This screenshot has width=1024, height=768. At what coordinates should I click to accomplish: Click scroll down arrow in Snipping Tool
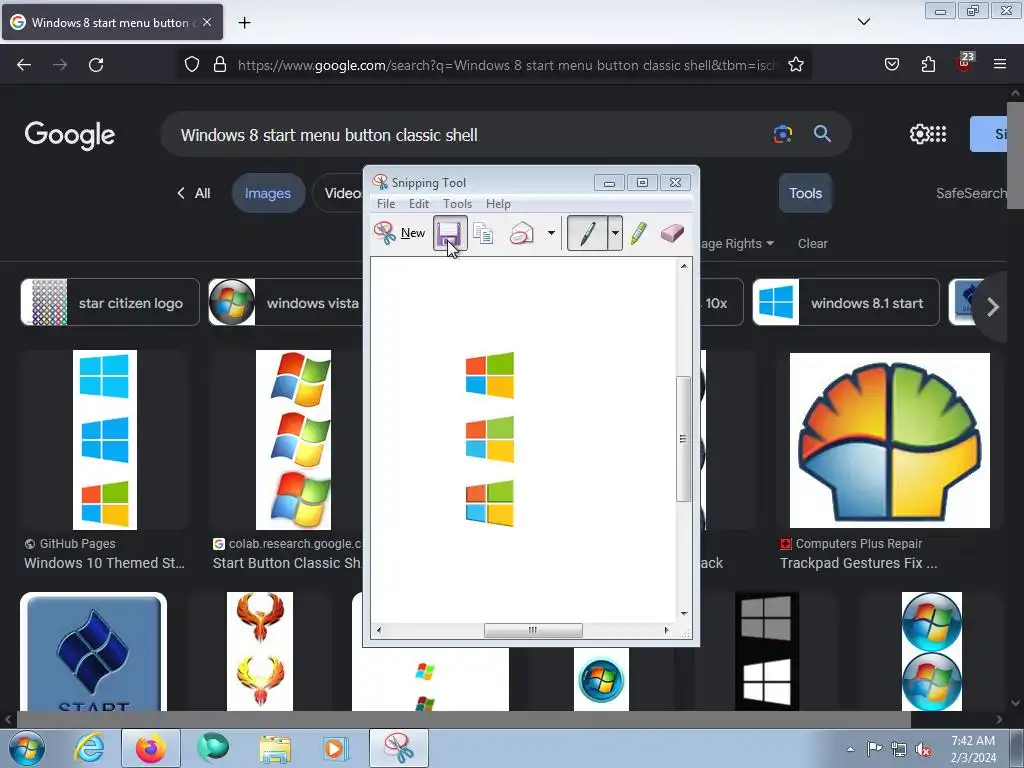tap(684, 613)
